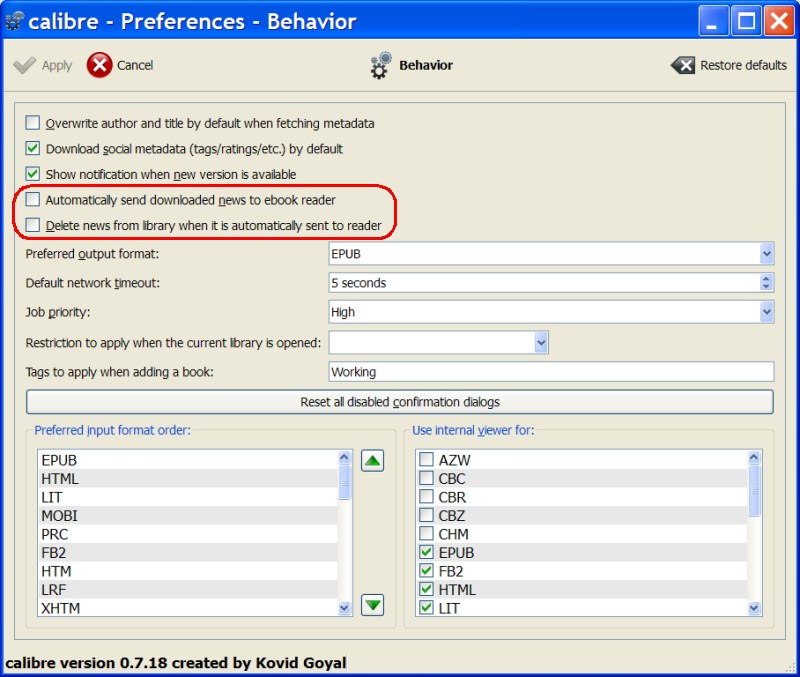Open the Preferred output format dropdown

766,254
